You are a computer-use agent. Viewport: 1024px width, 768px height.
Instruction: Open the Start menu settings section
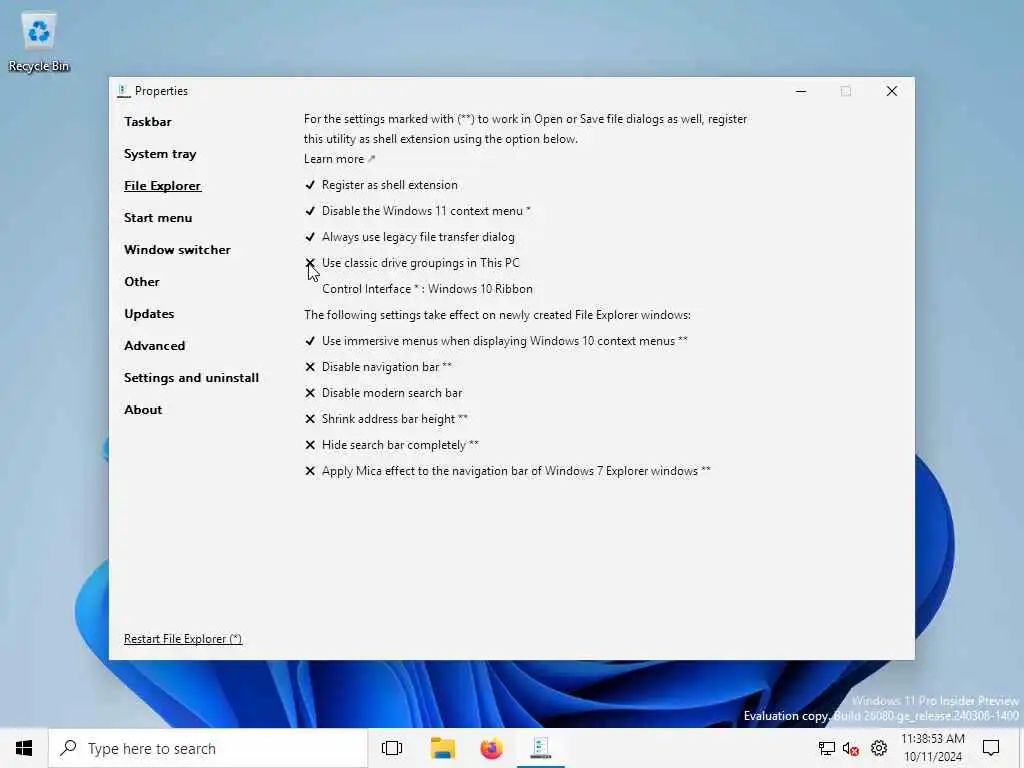click(158, 217)
